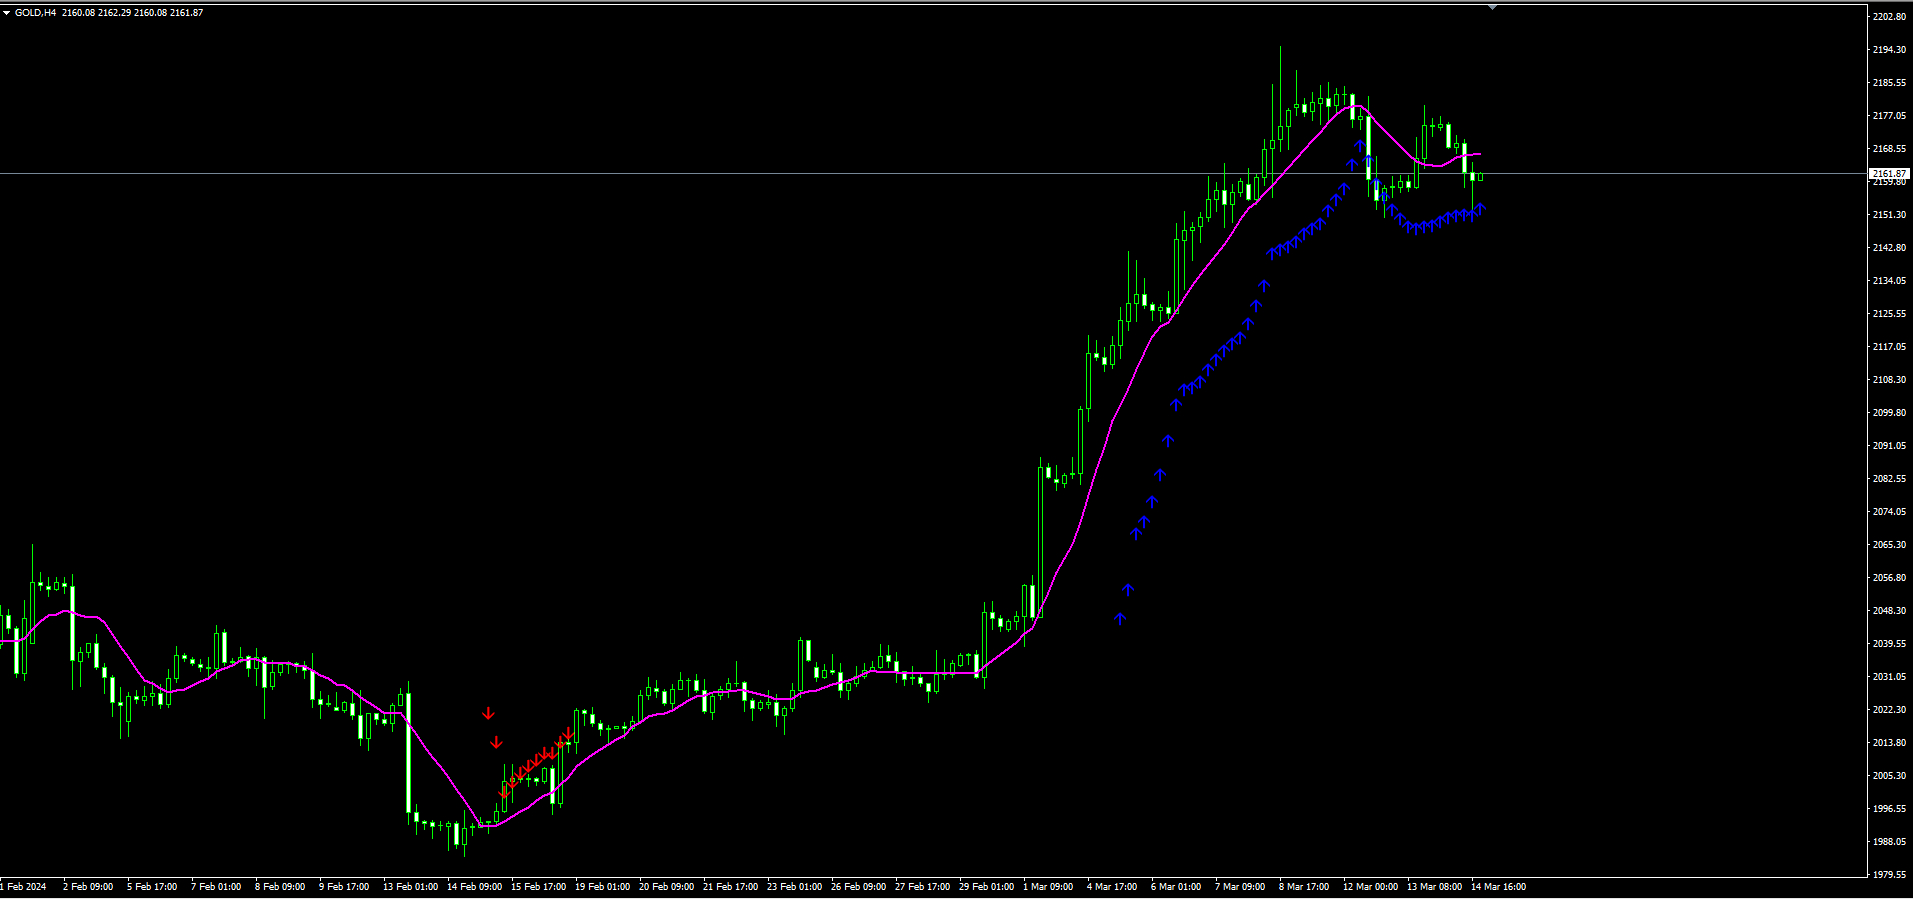Click the lowest blue up arrow signal

1120,619
